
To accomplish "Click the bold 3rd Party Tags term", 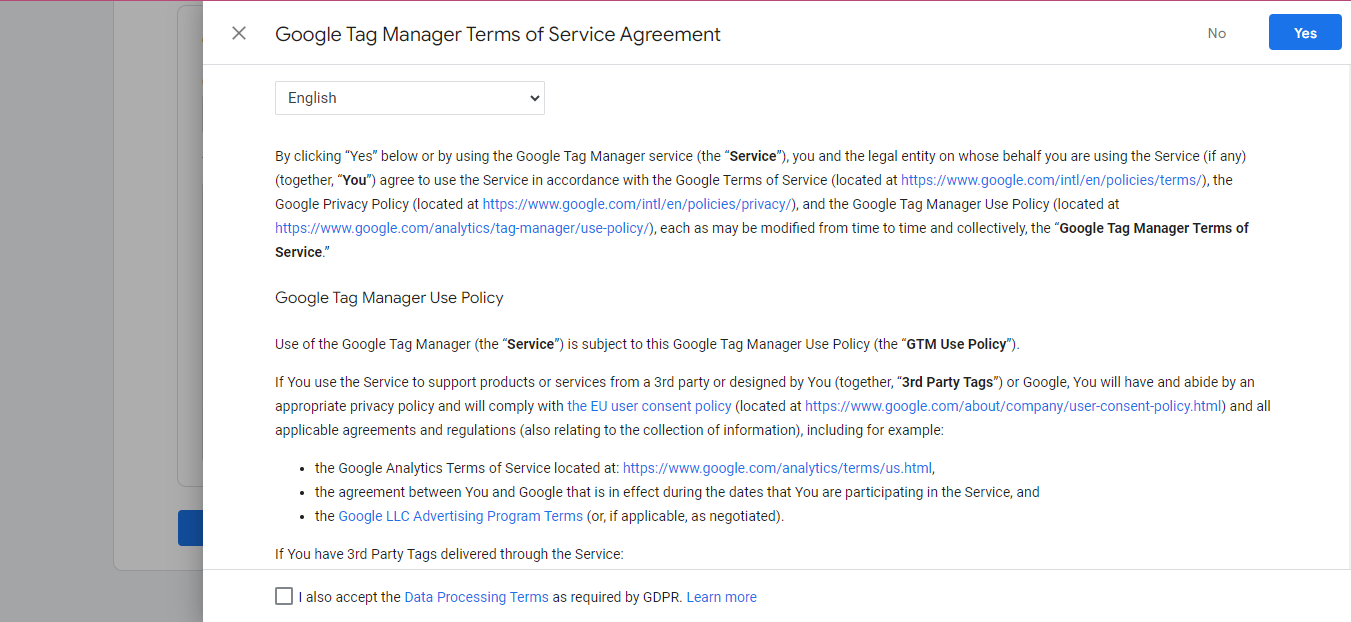I will click(x=949, y=382).
